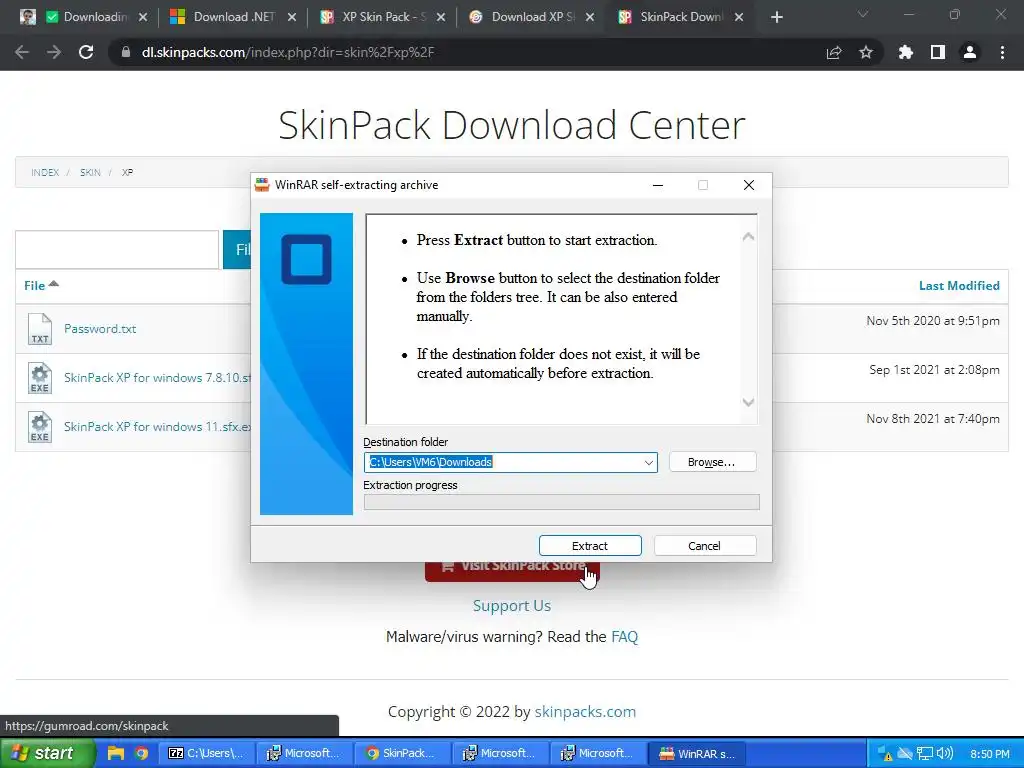The height and width of the screenshot is (768, 1024).
Task: Open file explorer taskbar icon
Action: point(116,753)
